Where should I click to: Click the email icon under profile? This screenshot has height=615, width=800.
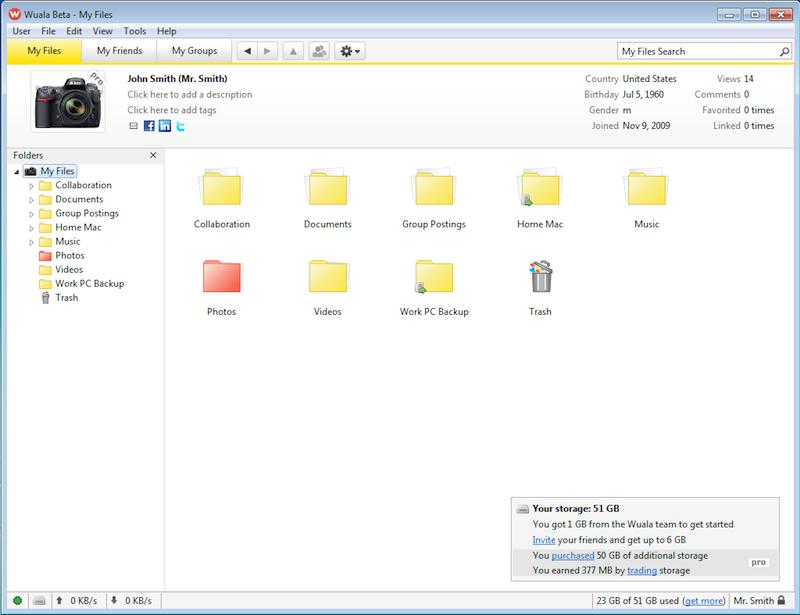(x=133, y=126)
